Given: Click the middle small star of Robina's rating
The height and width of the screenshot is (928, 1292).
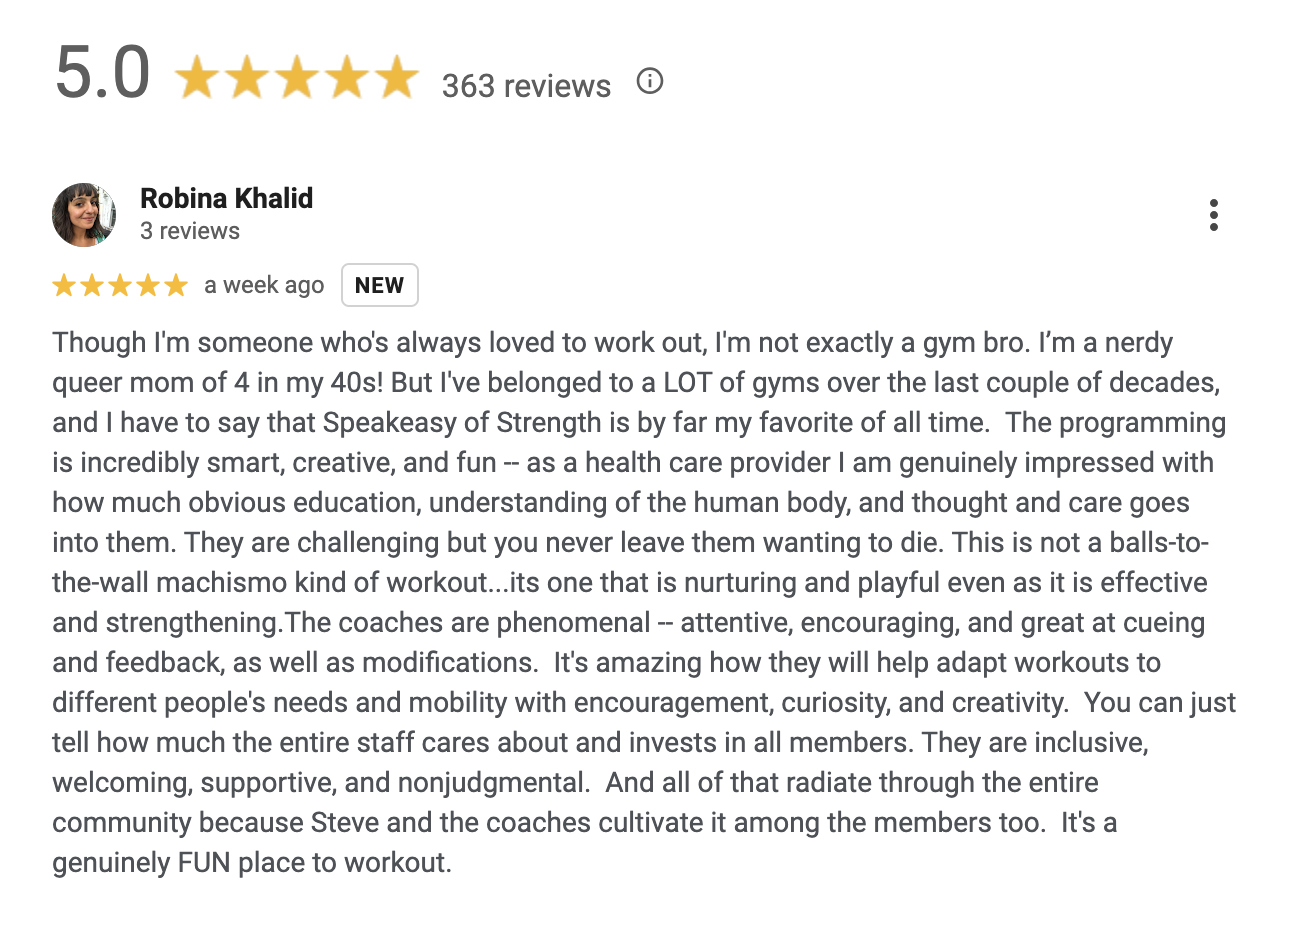Looking at the screenshot, I should click(x=120, y=286).
